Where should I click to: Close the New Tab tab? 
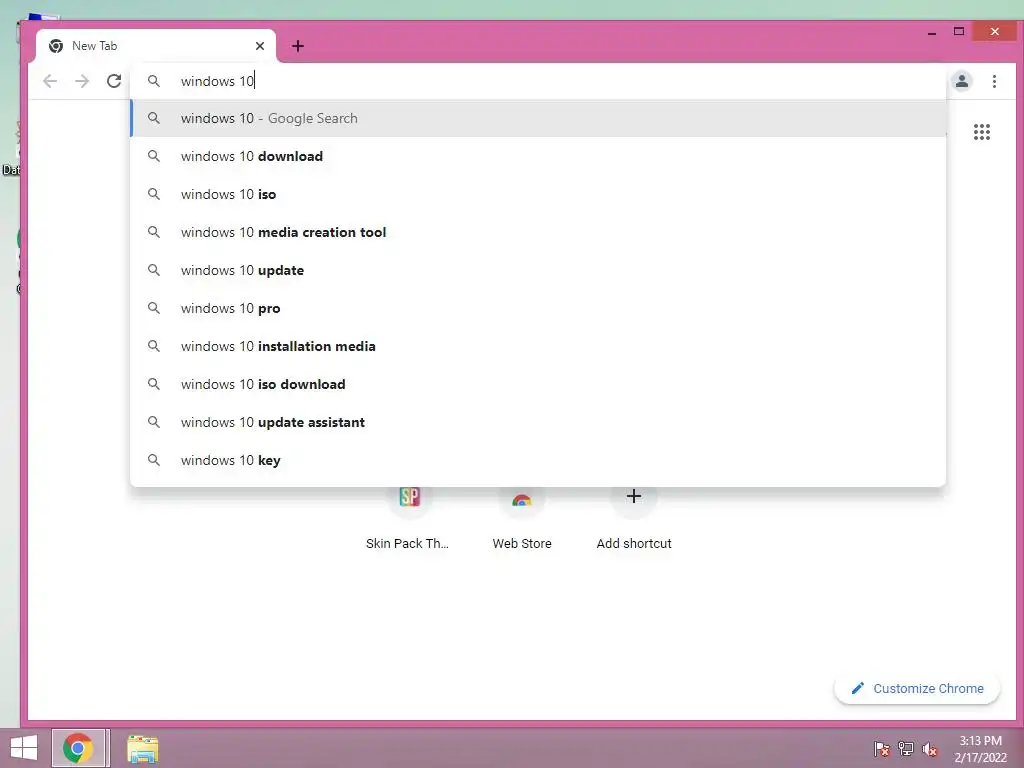pos(260,46)
